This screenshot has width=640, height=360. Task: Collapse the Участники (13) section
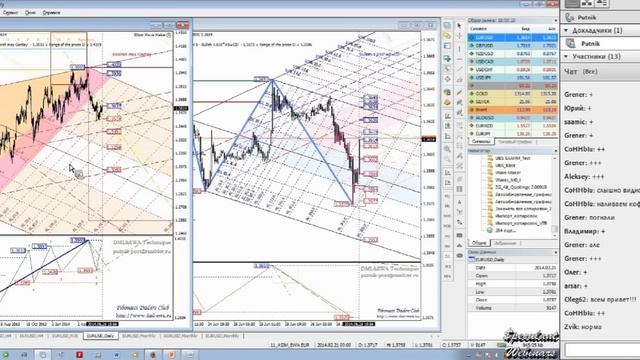[x=566, y=57]
